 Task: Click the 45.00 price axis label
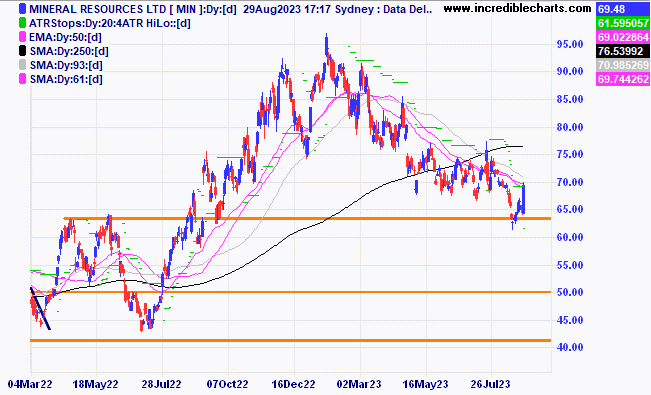click(x=570, y=320)
